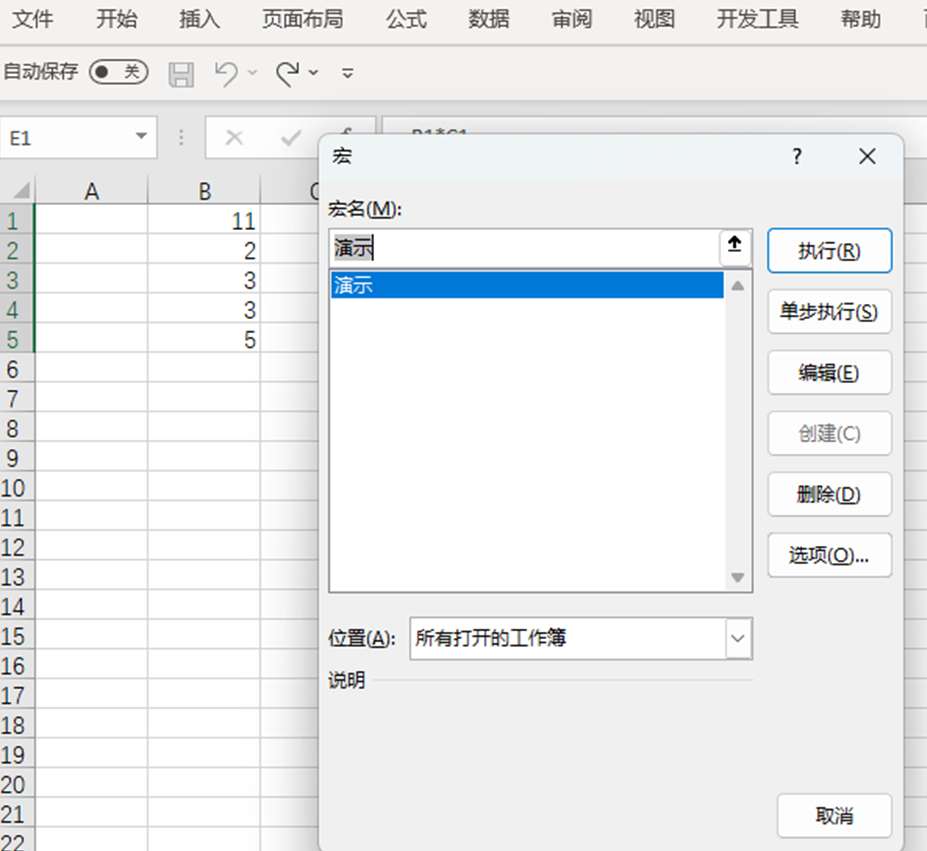Switch to the 数据 ribbon tab
This screenshot has height=851, width=927.
[x=488, y=19]
